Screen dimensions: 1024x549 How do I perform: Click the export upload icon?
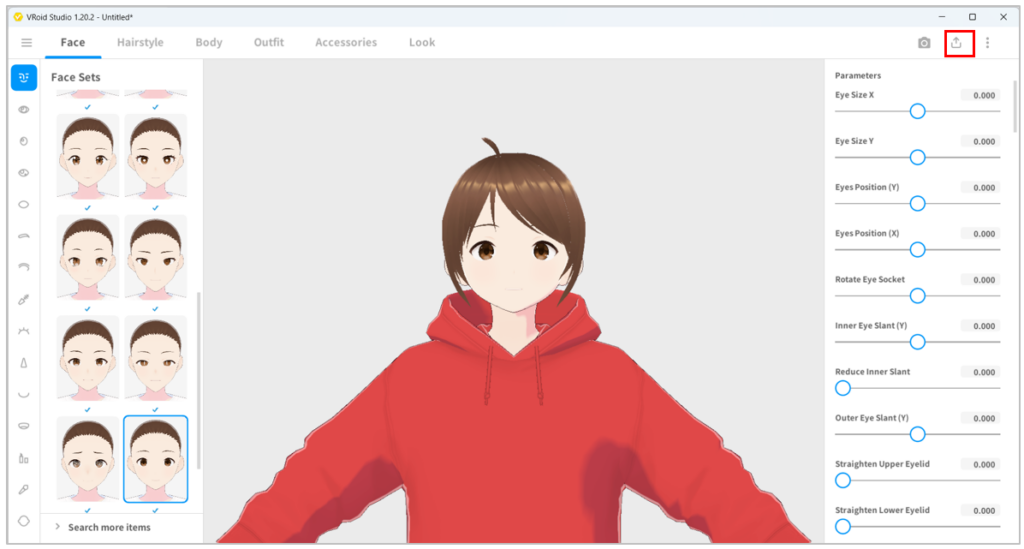pyautogui.click(x=957, y=43)
